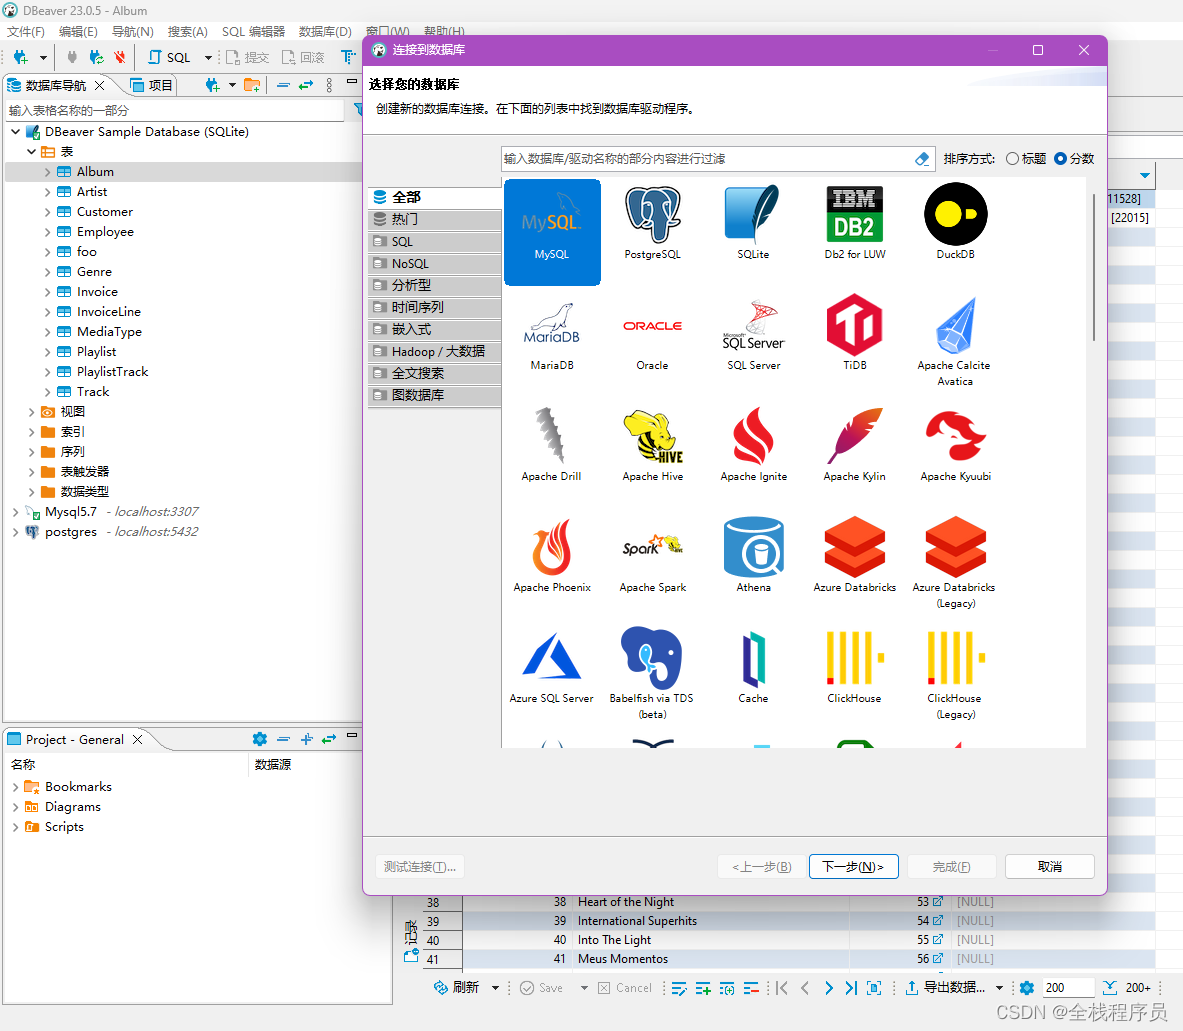
Task: Select the Apache Phoenix driver
Action: pyautogui.click(x=552, y=556)
